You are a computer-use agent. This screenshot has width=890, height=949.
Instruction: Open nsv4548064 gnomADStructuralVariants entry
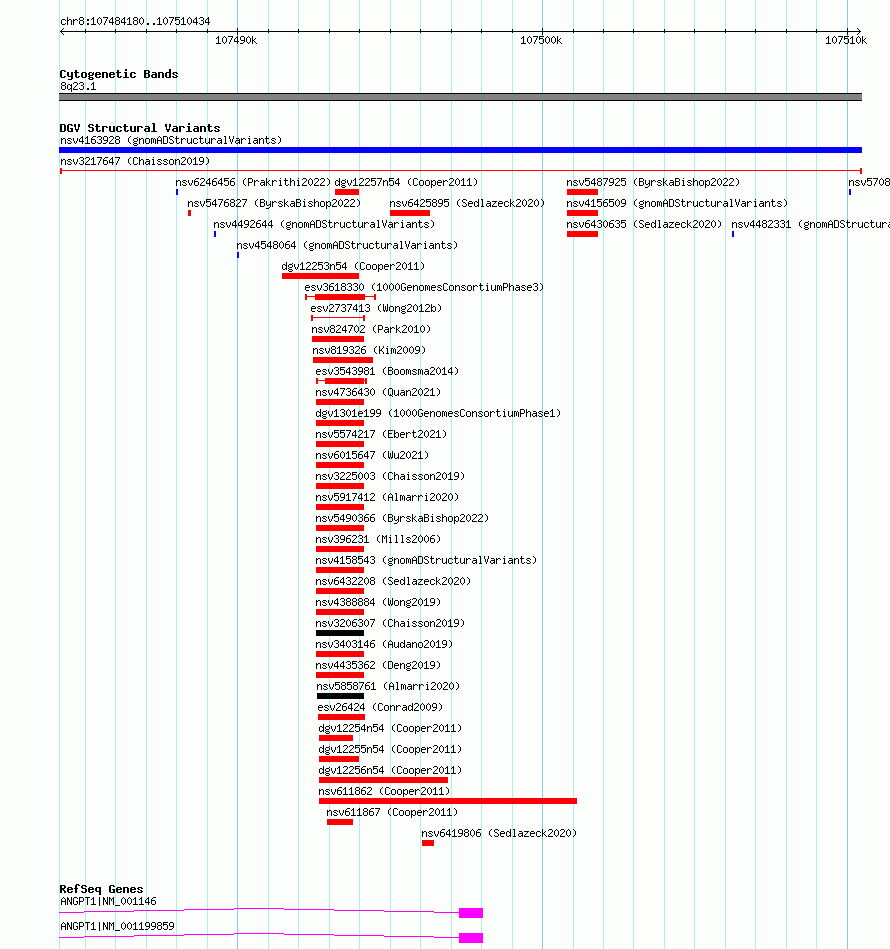pyautogui.click(x=347, y=246)
